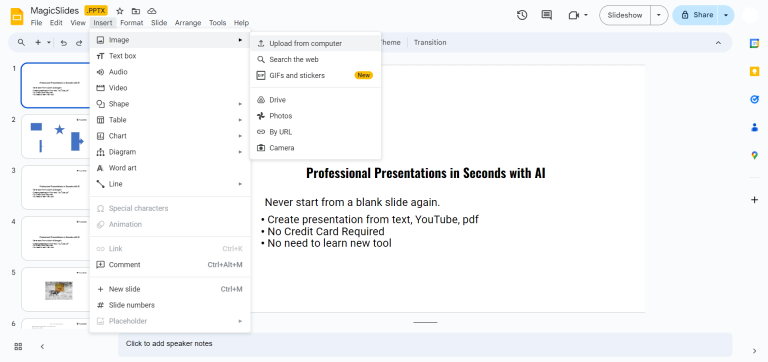Open the View menu
This screenshot has width=768, height=362.
pos(78,23)
